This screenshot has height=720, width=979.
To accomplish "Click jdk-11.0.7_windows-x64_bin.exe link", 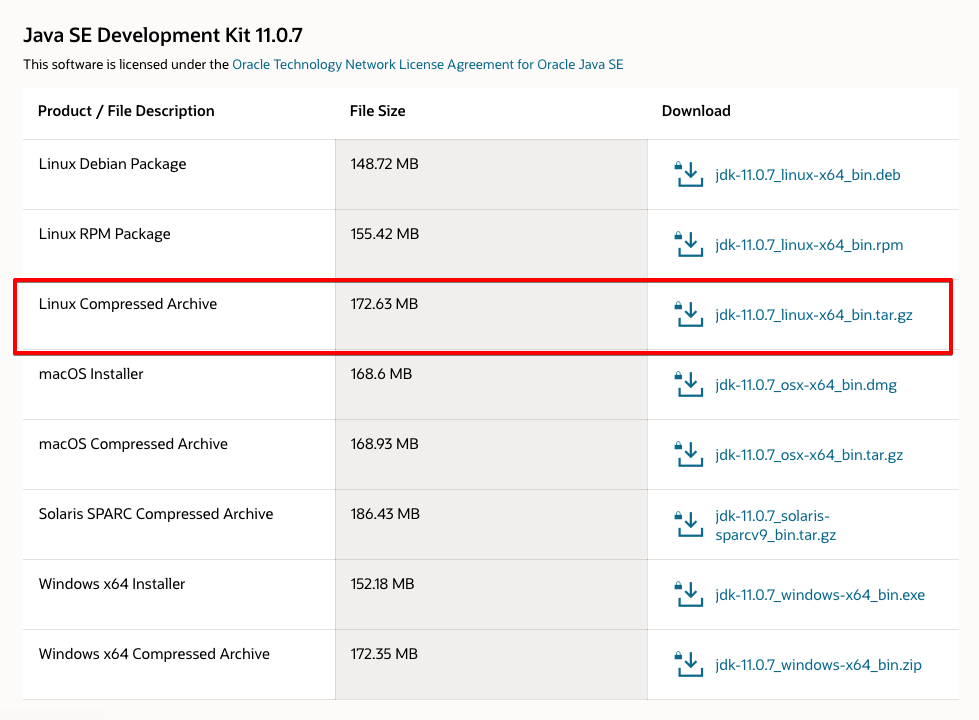I will coord(820,595).
